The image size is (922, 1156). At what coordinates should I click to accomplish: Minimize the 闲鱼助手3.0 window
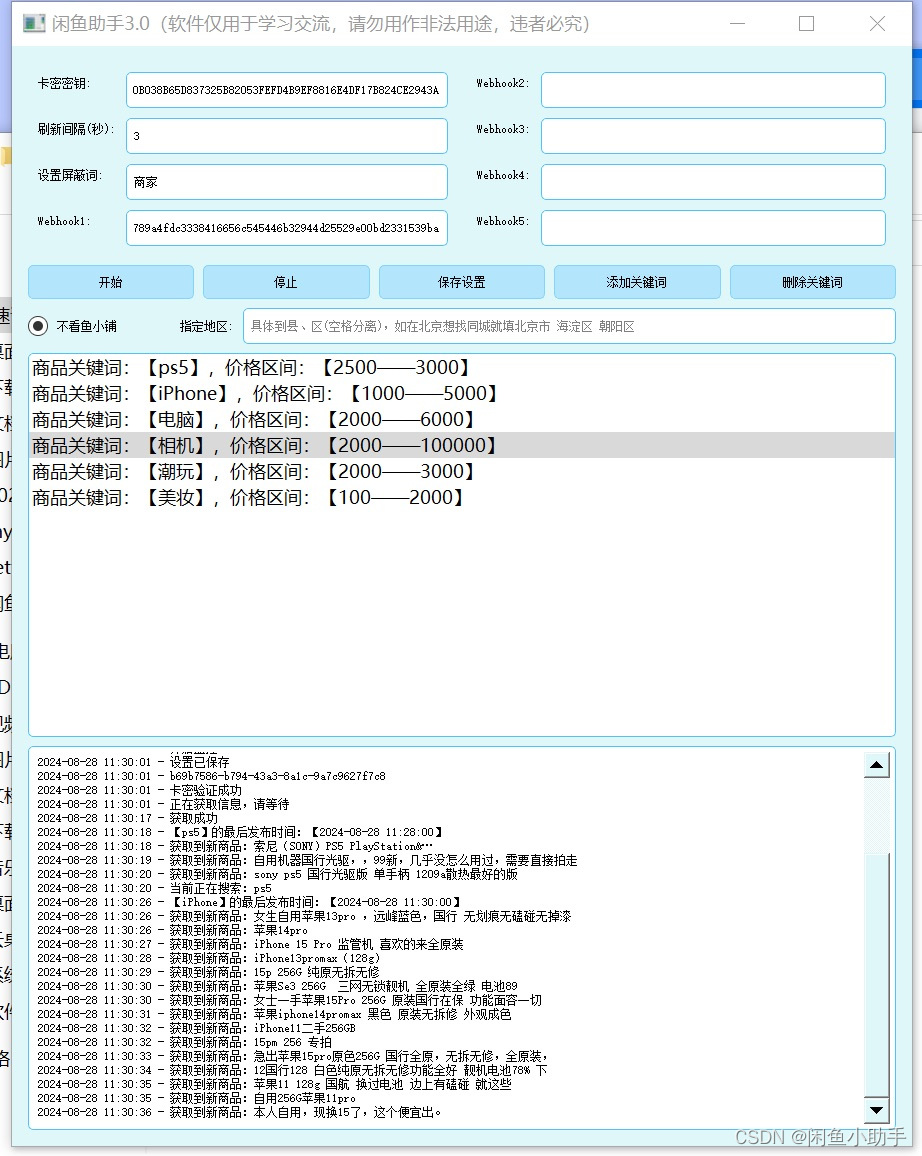[x=737, y=24]
